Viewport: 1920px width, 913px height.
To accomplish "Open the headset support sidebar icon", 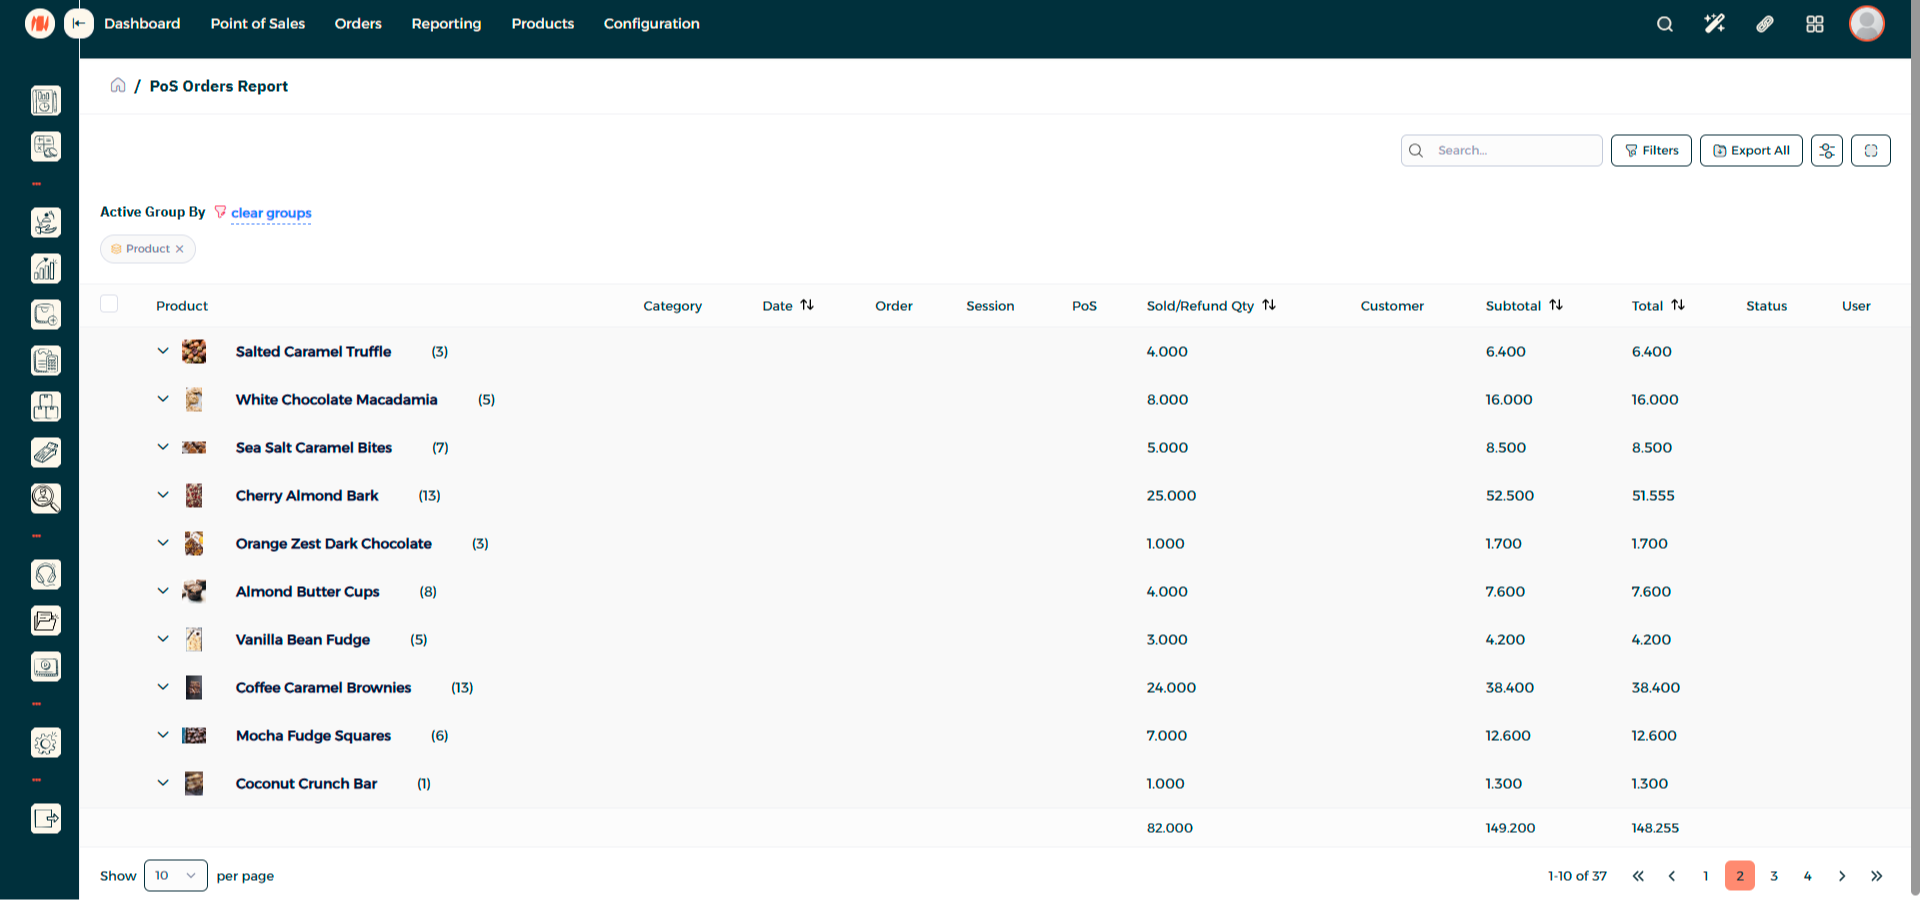I will [x=45, y=574].
